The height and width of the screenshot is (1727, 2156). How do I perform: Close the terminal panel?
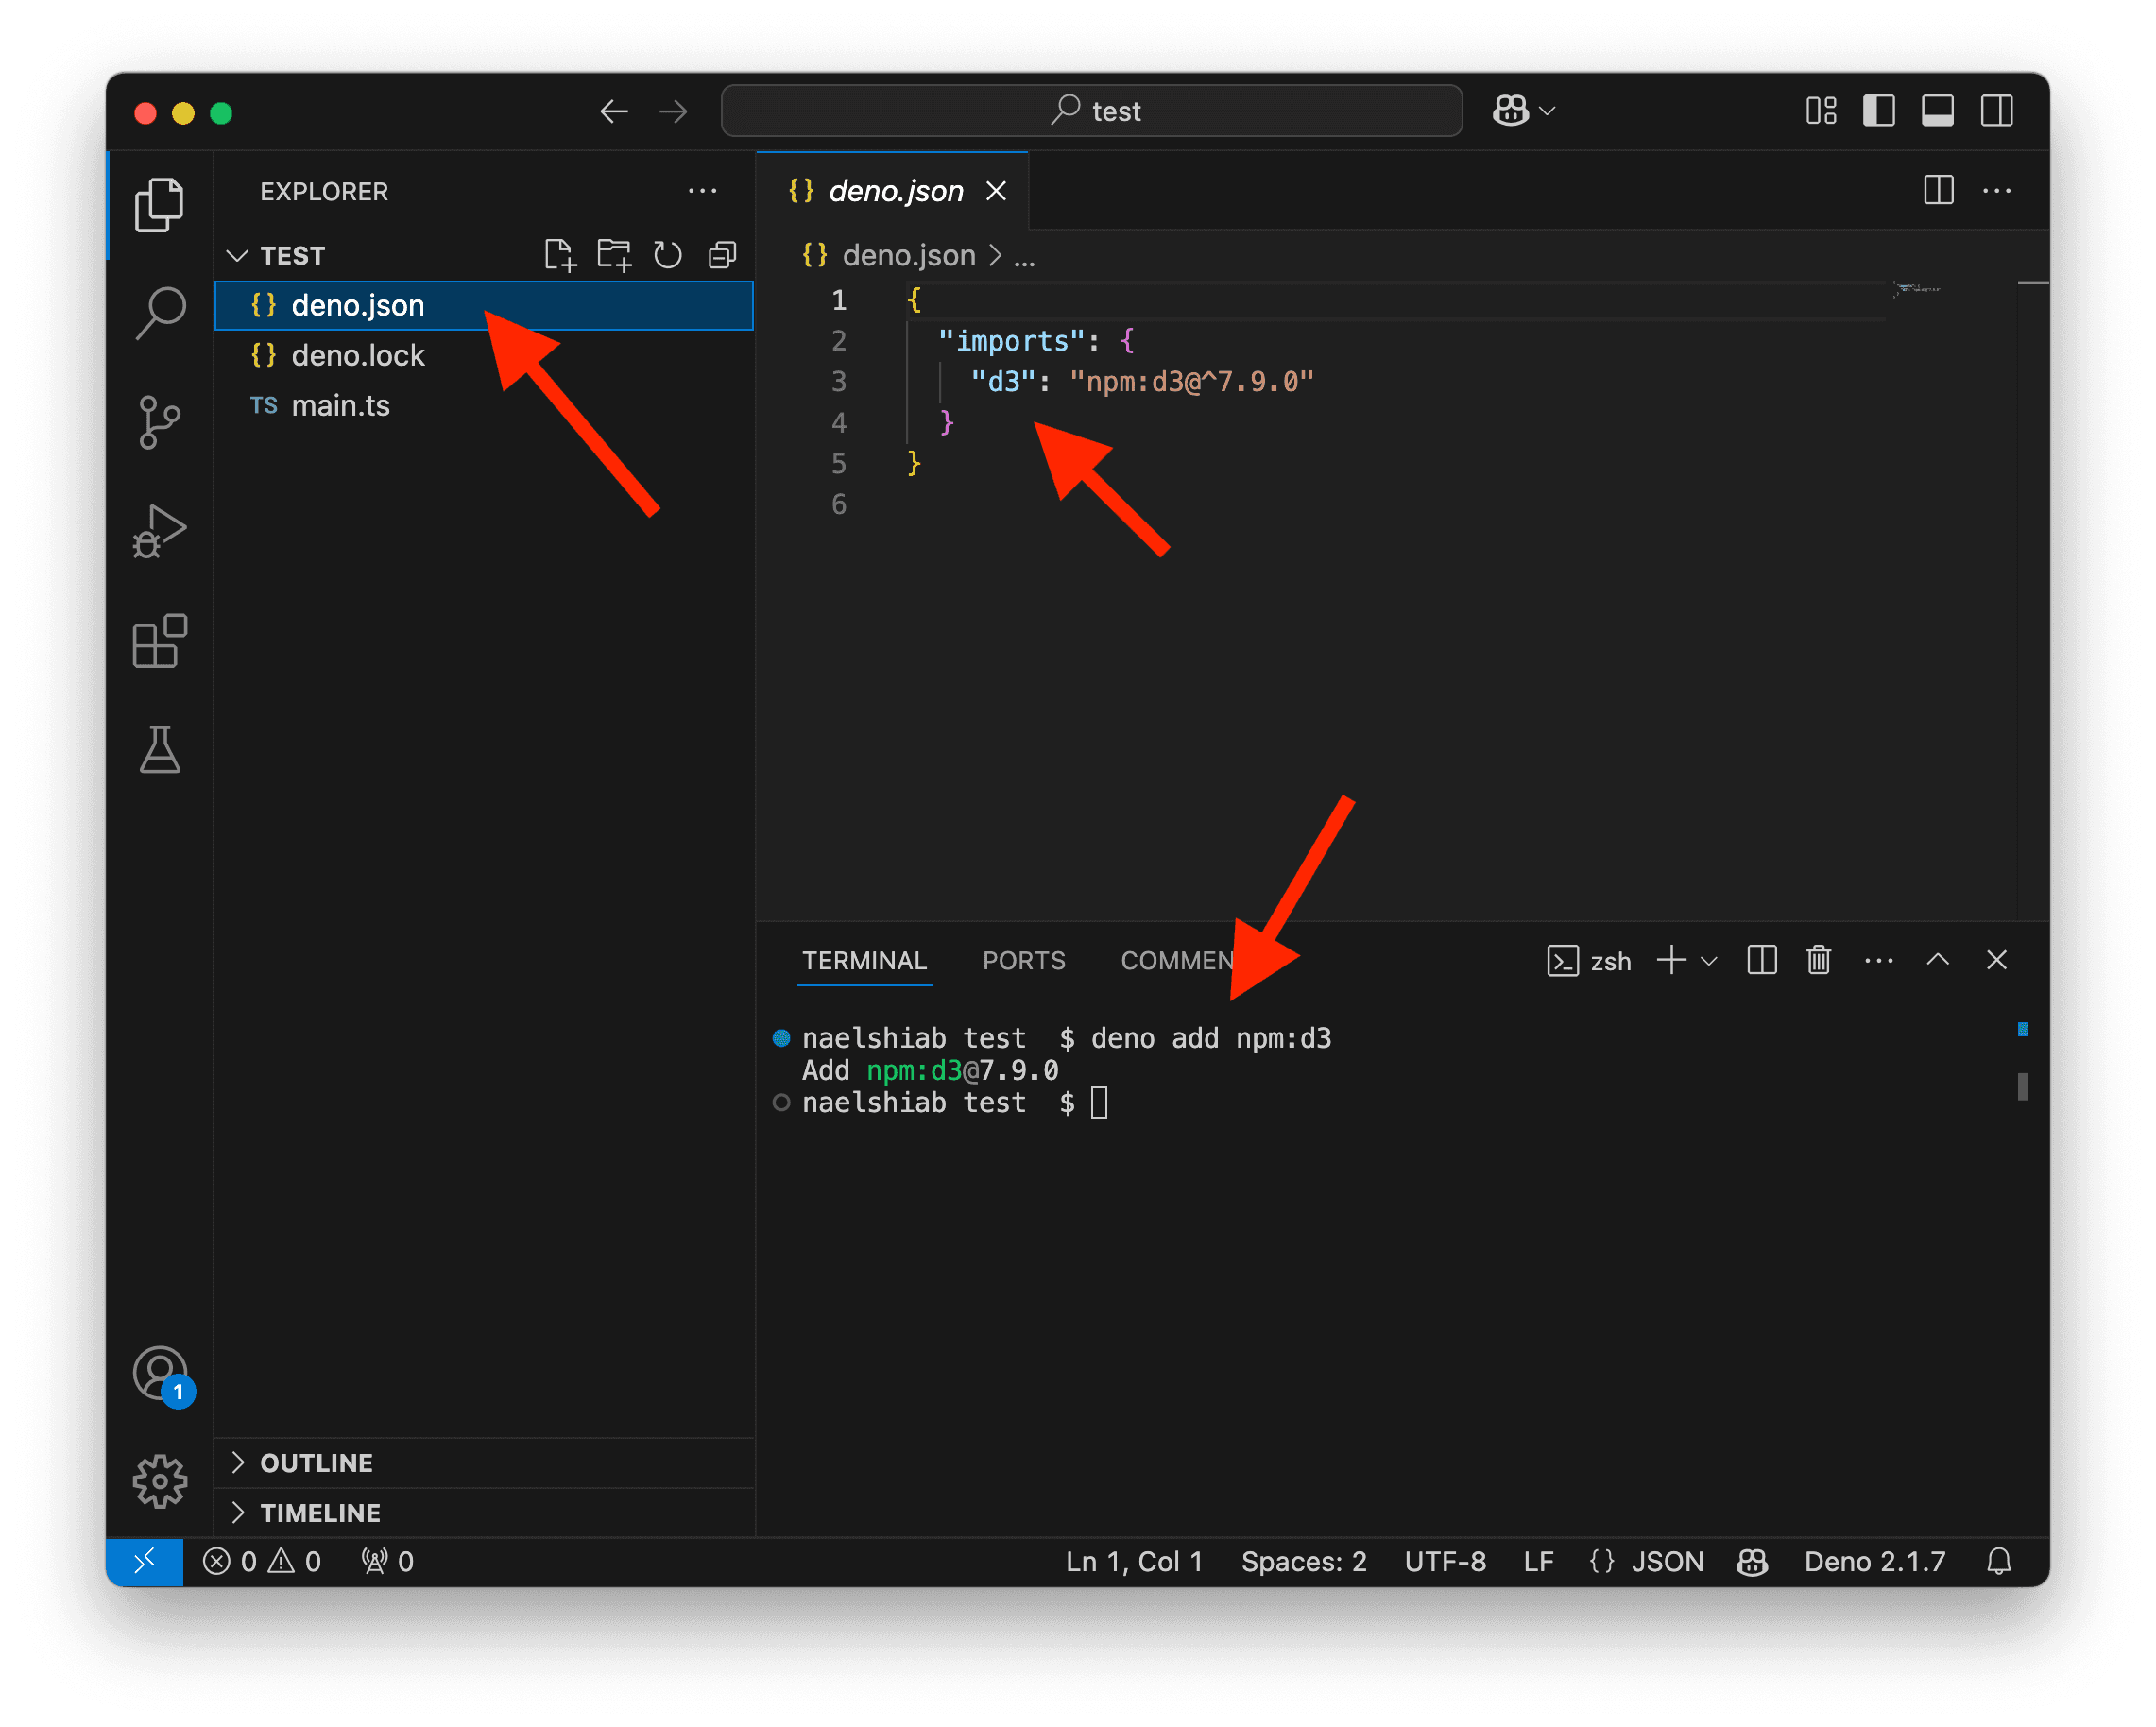1997,960
